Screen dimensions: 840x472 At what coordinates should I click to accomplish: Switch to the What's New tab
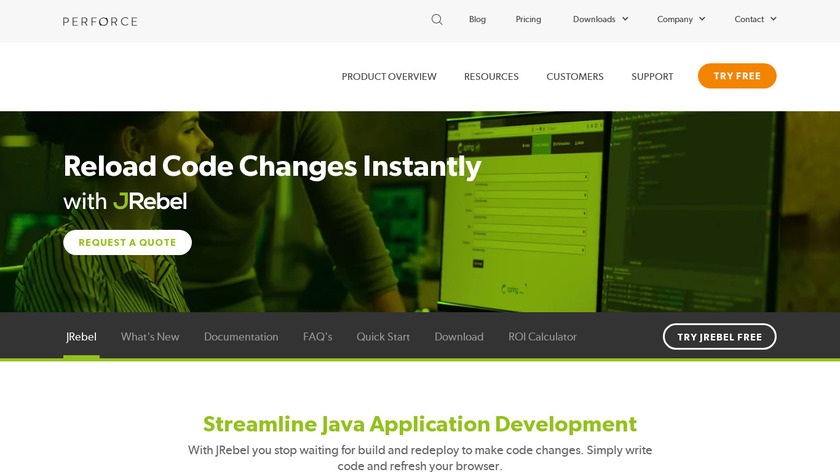pyautogui.click(x=150, y=337)
